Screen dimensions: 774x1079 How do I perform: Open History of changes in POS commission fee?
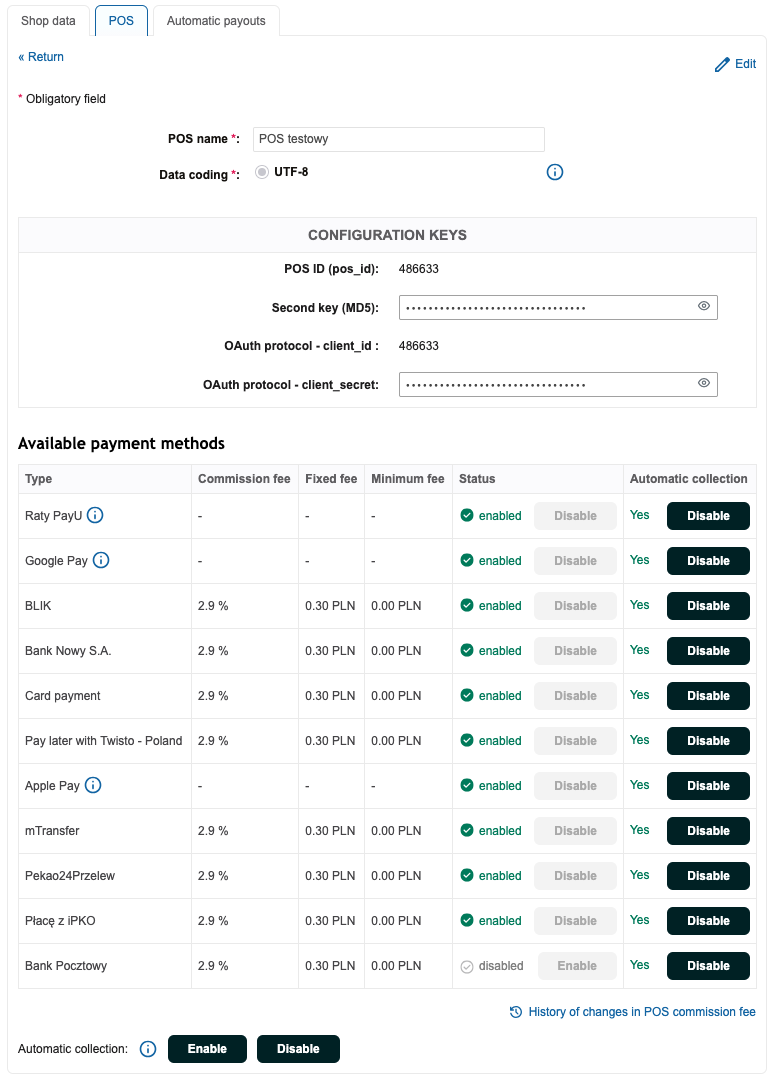point(641,1012)
